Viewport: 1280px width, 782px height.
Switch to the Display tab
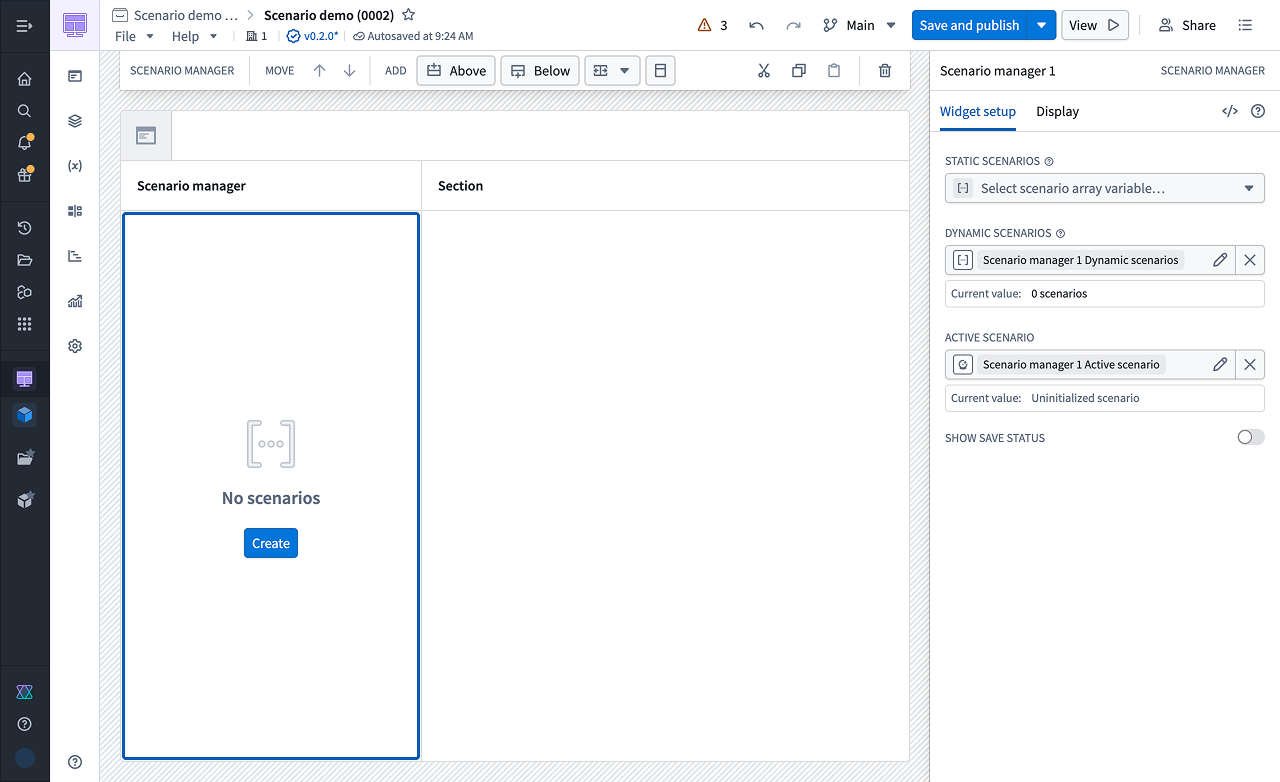coord(1057,112)
